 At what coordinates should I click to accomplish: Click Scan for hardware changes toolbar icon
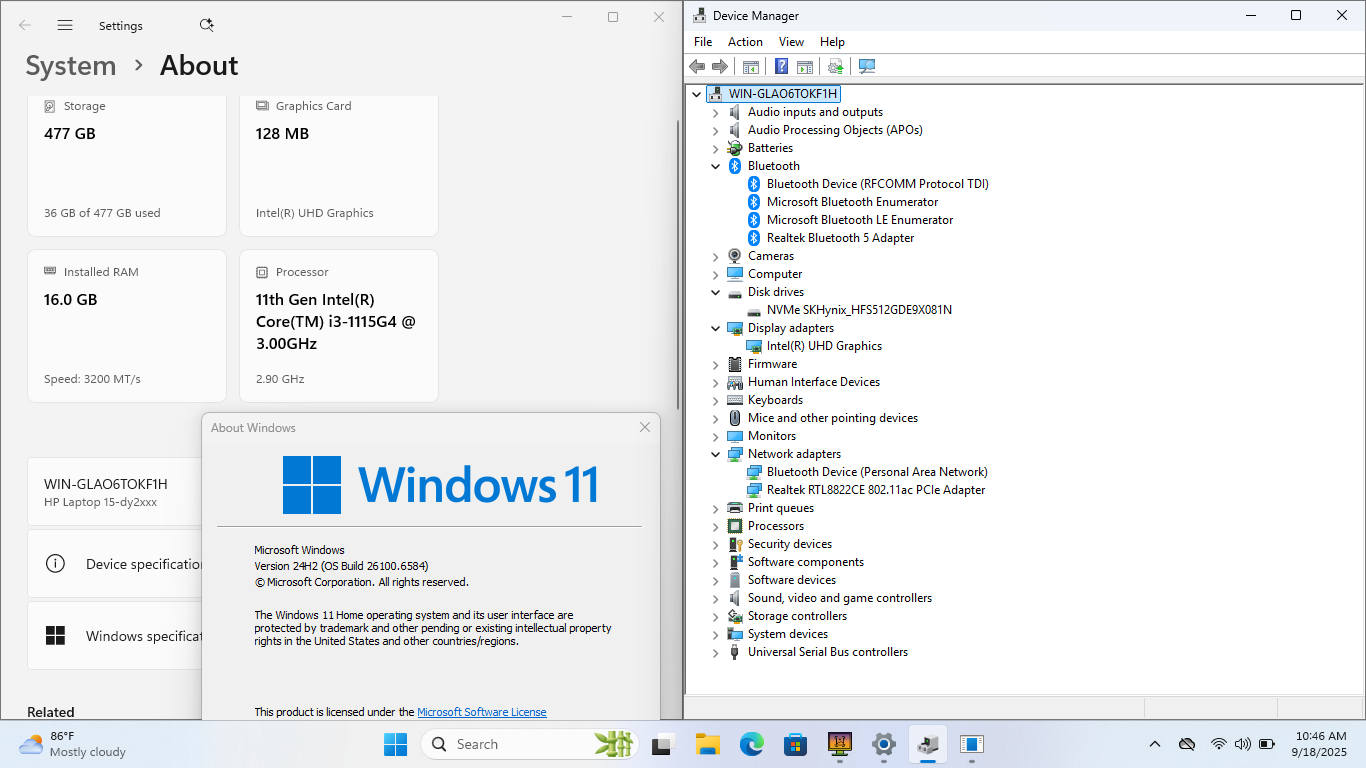[x=867, y=66]
